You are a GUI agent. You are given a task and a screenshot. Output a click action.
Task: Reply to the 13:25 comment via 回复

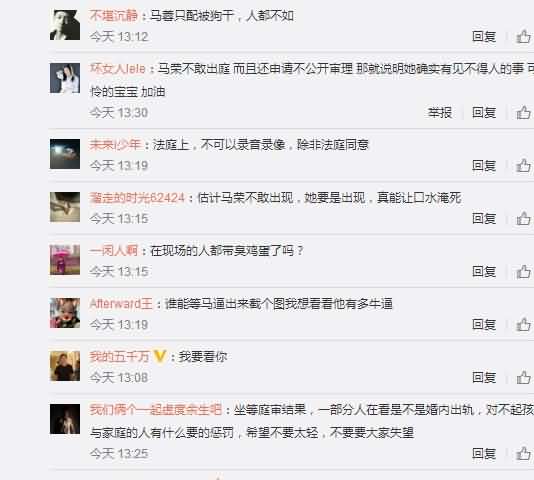coord(484,453)
